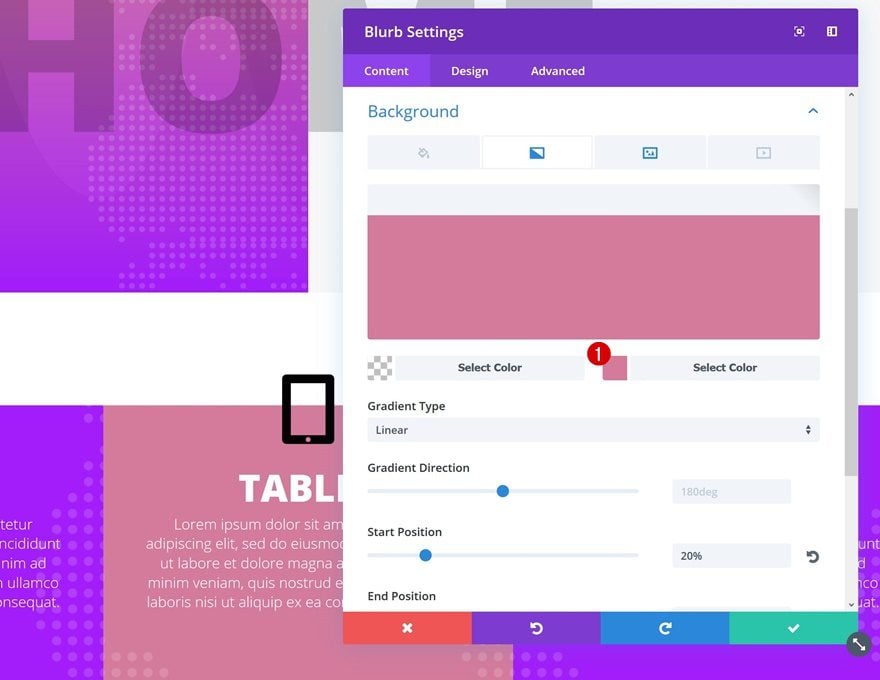Switch to the Advanced tab
880x680 pixels.
click(557, 71)
